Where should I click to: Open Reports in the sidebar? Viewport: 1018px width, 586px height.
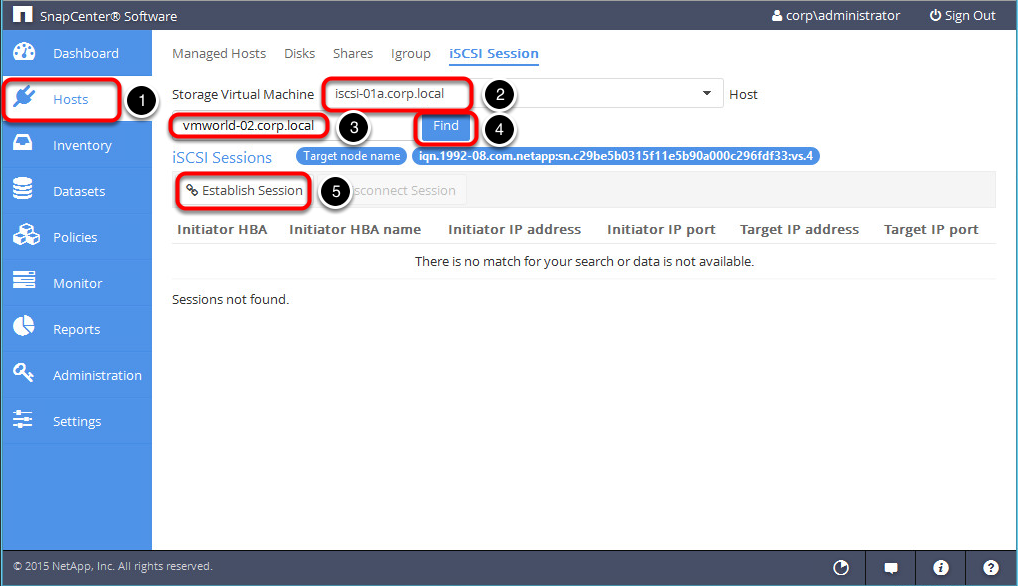point(77,329)
